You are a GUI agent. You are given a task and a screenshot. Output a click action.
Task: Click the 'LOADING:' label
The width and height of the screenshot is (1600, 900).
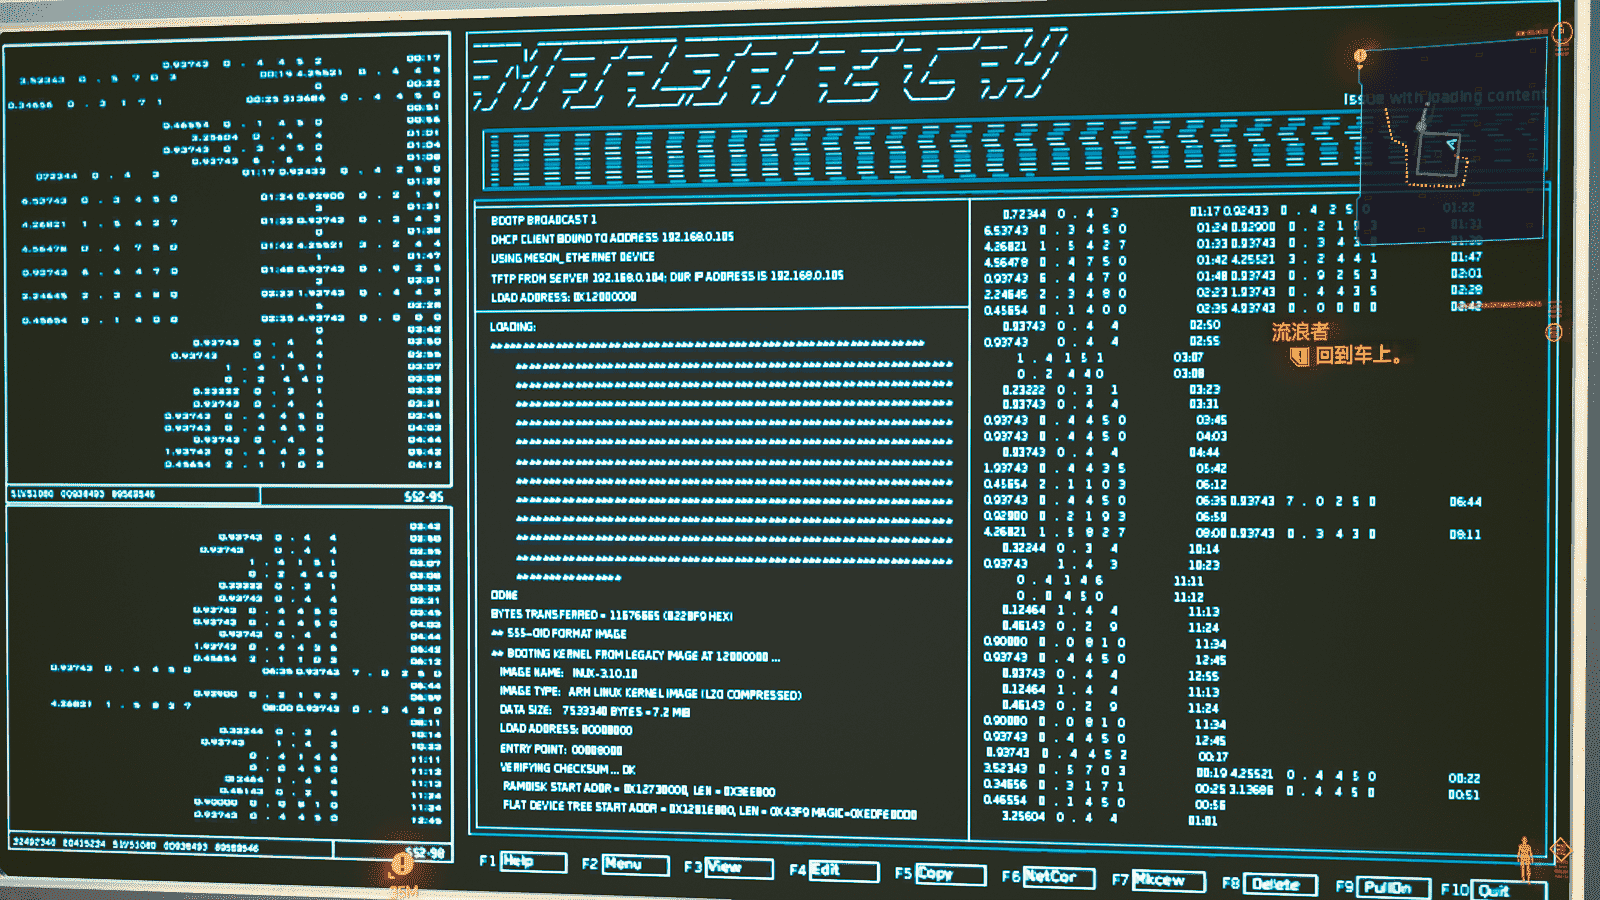pos(512,327)
